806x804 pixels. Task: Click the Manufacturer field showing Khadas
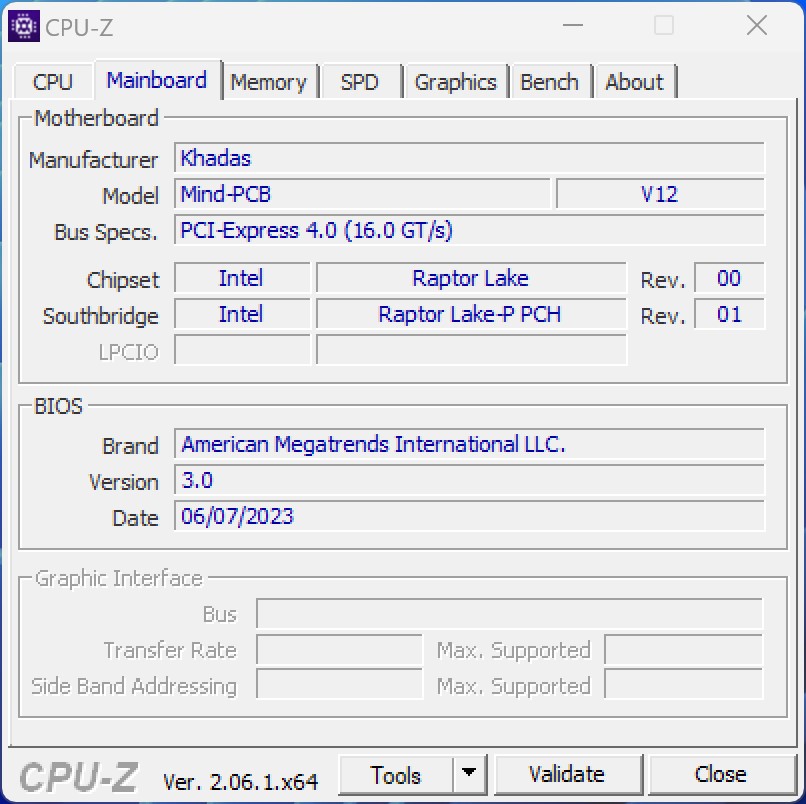click(469, 158)
